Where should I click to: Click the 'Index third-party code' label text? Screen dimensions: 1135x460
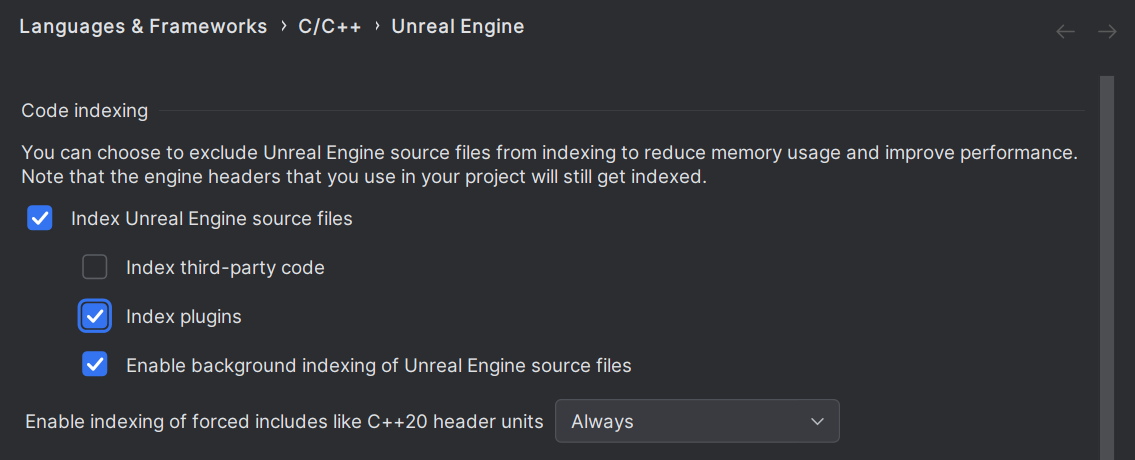coord(225,267)
